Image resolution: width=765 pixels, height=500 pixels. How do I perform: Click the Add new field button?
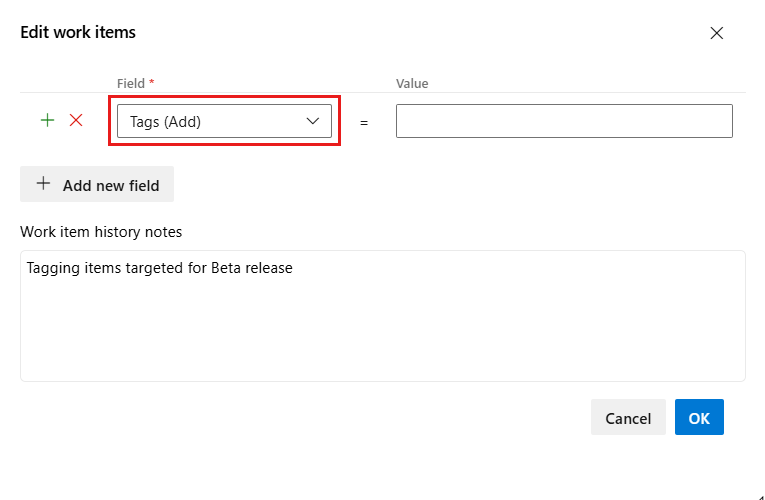point(97,184)
